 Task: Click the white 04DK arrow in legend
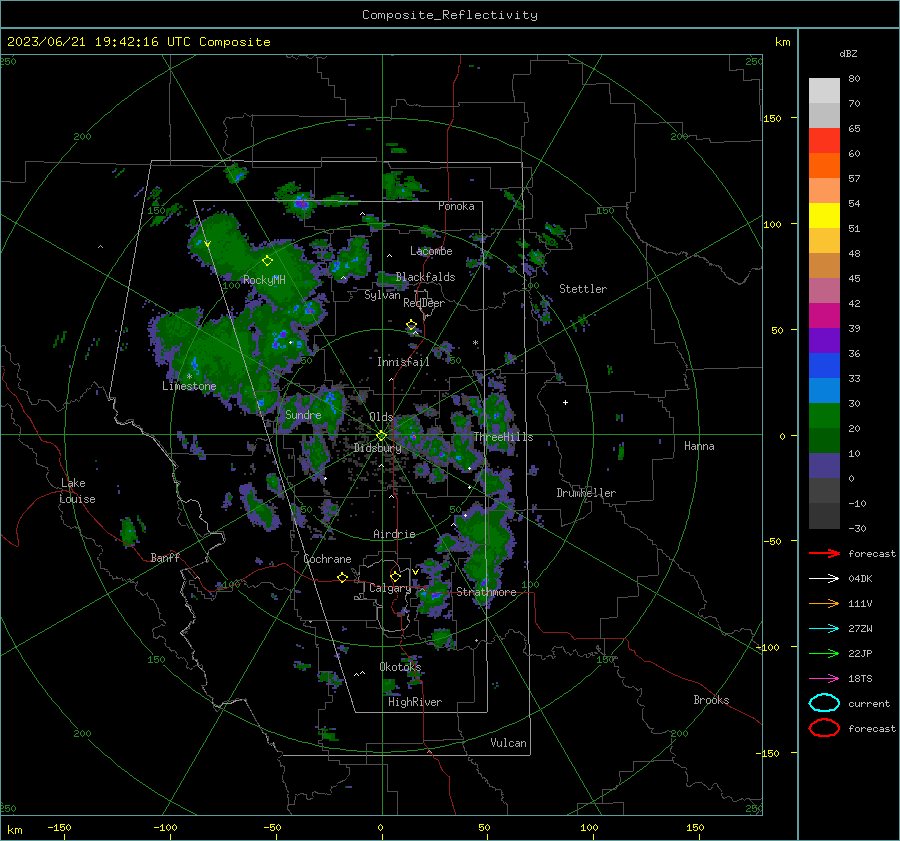[x=824, y=579]
